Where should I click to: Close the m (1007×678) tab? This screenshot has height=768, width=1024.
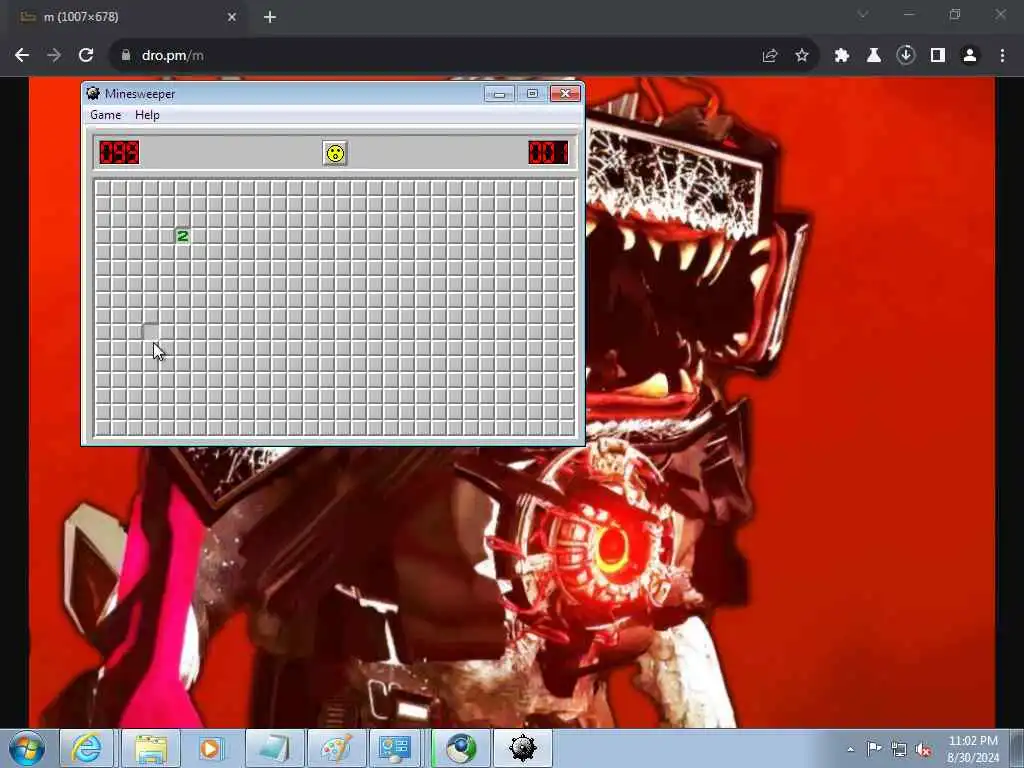(x=232, y=17)
